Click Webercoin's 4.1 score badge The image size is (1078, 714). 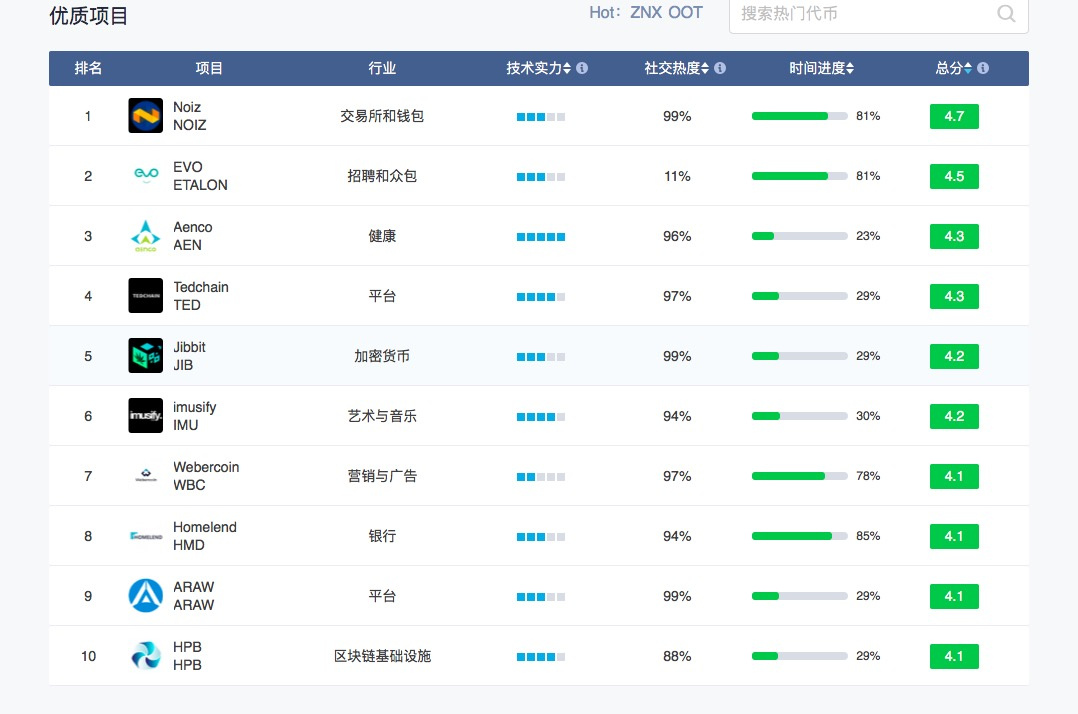[x=954, y=476]
